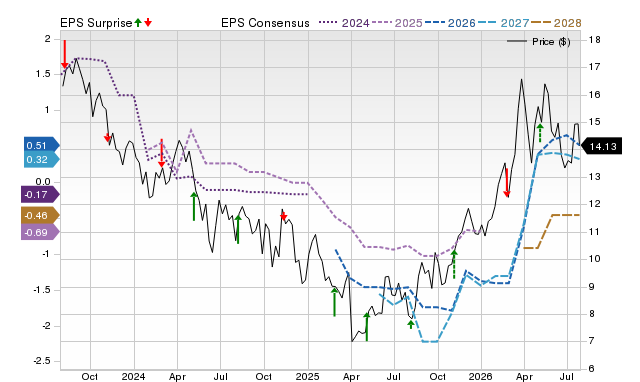Click the right price axis value '6'
The height and width of the screenshot is (382, 640).
(592, 369)
